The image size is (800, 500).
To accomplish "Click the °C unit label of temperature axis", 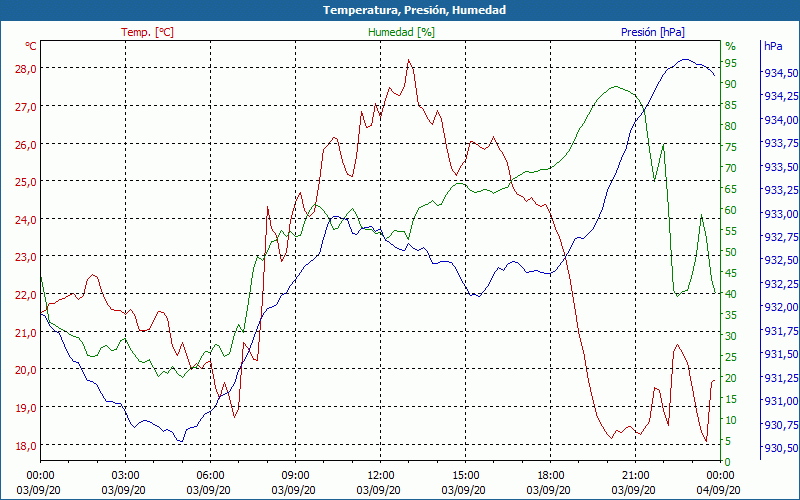I will [x=31, y=46].
